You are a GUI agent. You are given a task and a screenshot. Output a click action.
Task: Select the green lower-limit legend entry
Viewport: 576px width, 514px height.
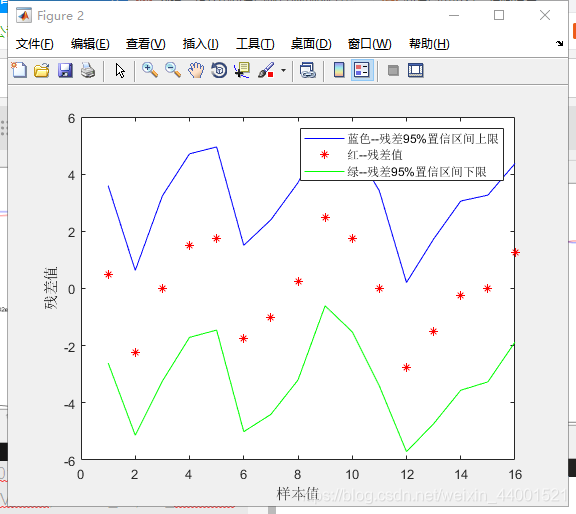[x=395, y=172]
